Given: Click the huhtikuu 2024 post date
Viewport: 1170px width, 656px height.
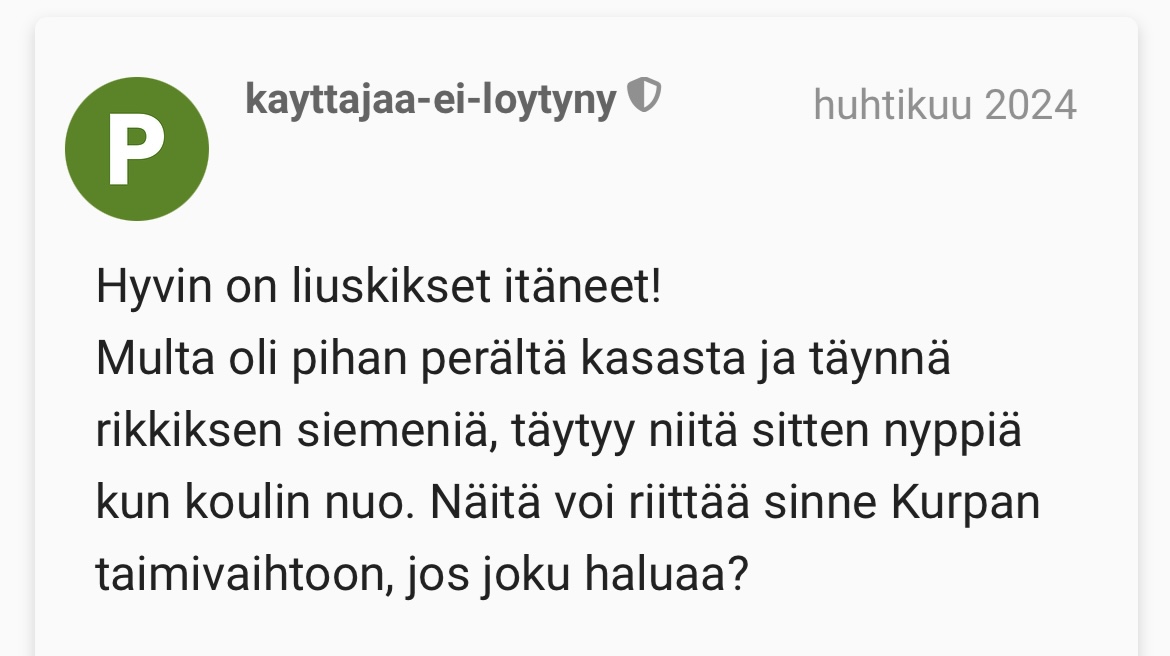Looking at the screenshot, I should tap(944, 104).
